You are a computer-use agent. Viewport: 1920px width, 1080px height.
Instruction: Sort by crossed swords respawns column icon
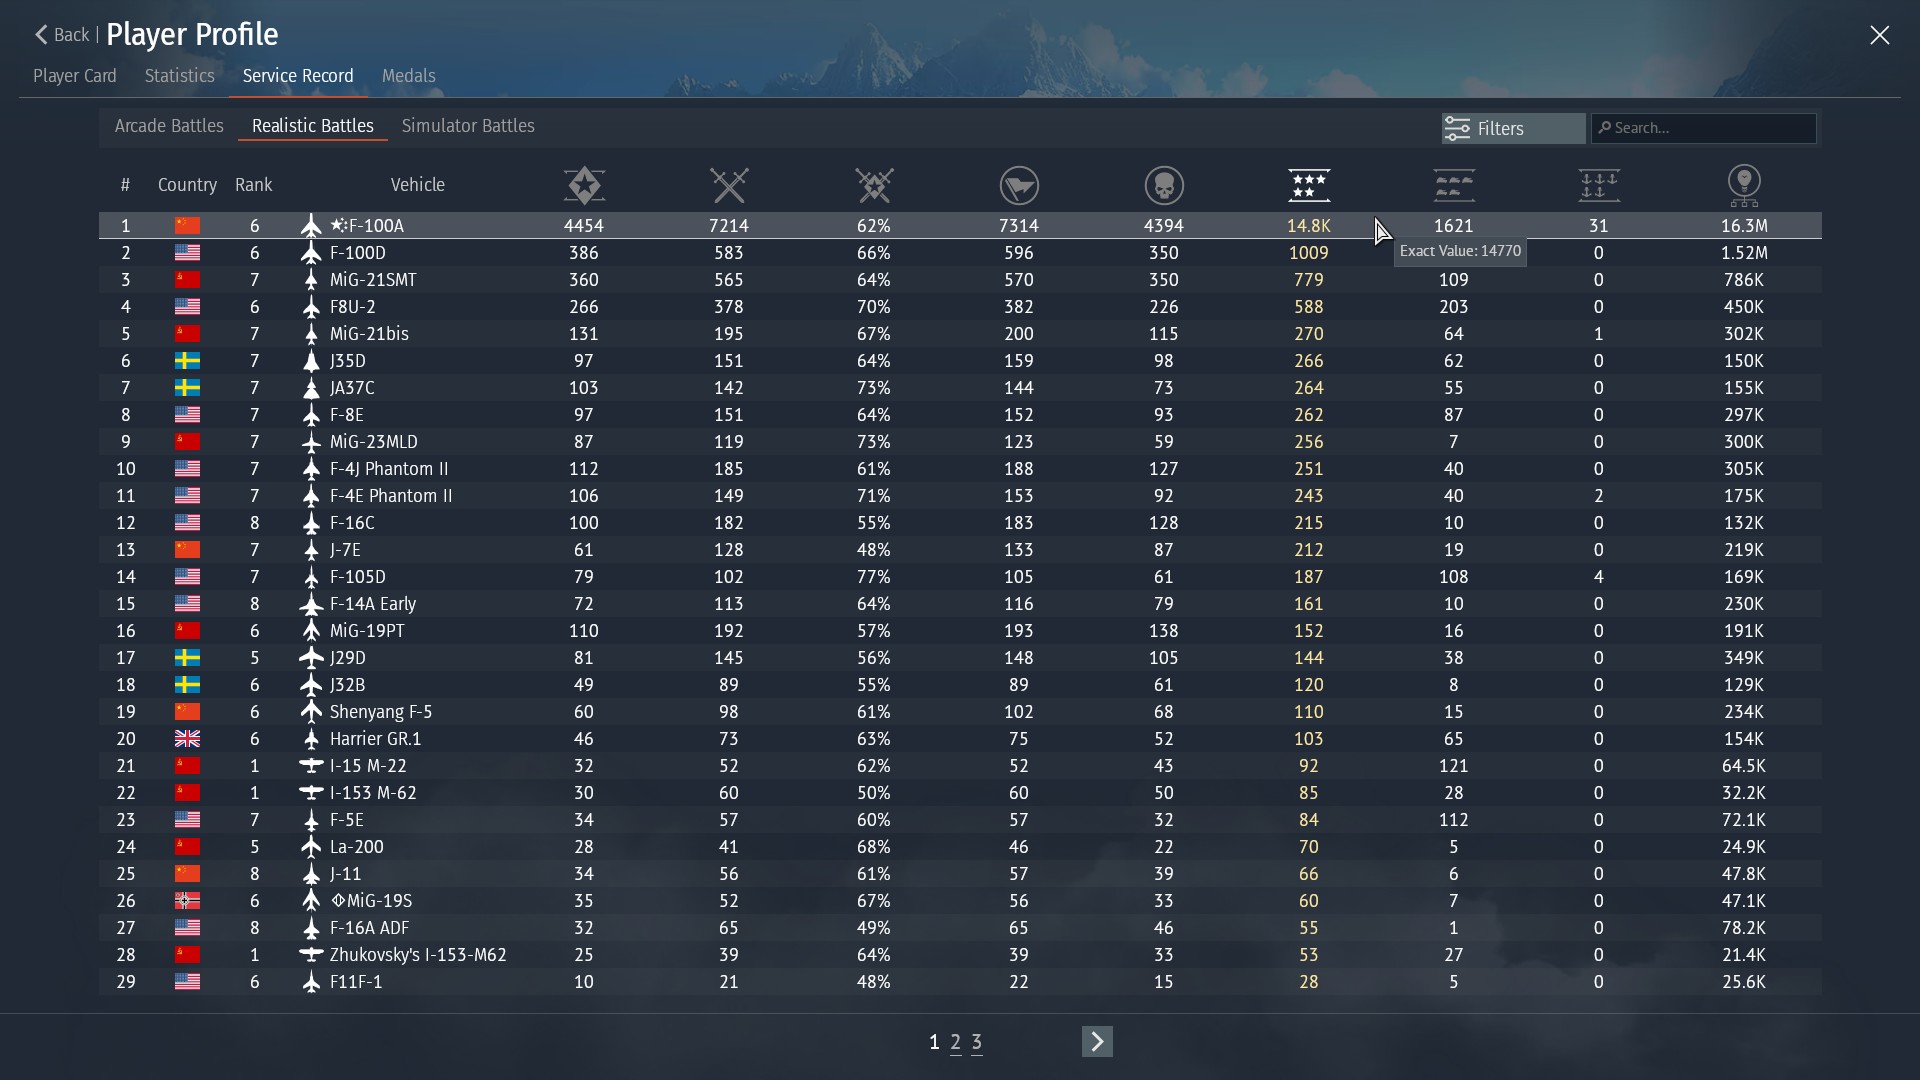coord(729,185)
